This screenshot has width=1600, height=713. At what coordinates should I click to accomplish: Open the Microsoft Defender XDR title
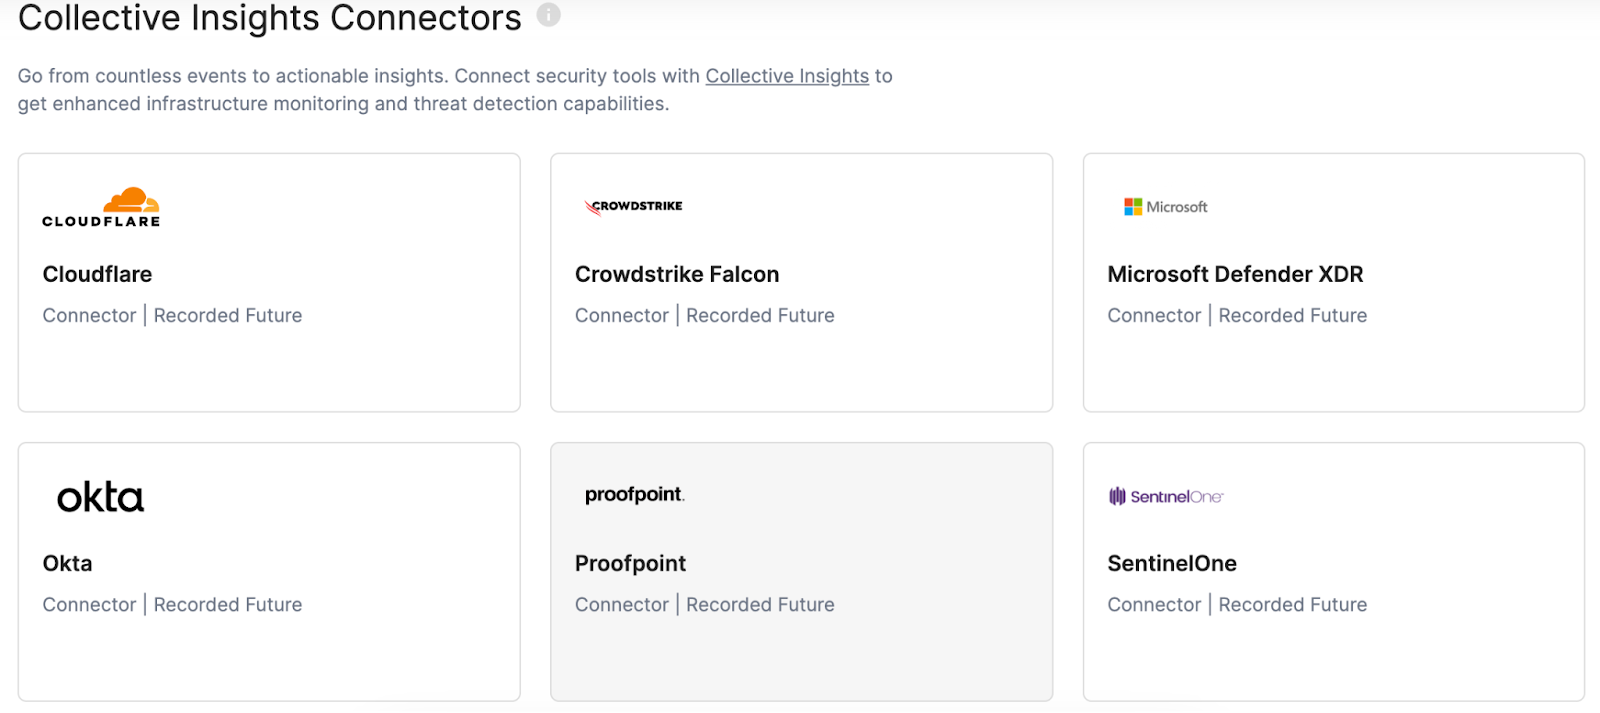pyautogui.click(x=1235, y=274)
